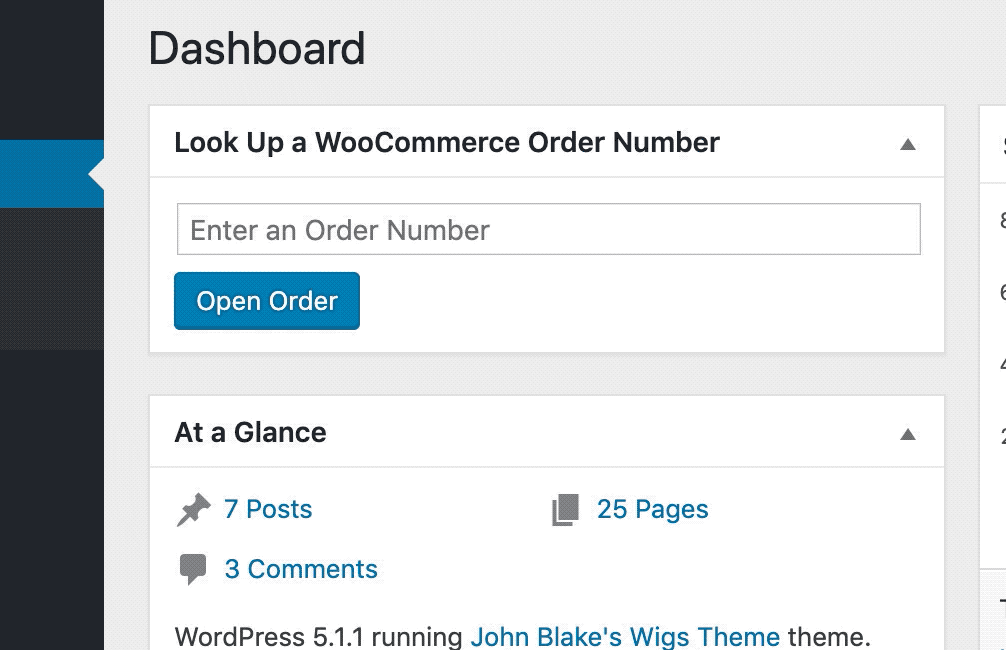
Task: Collapse the WooCommerce Order Number widget
Action: tap(907, 143)
